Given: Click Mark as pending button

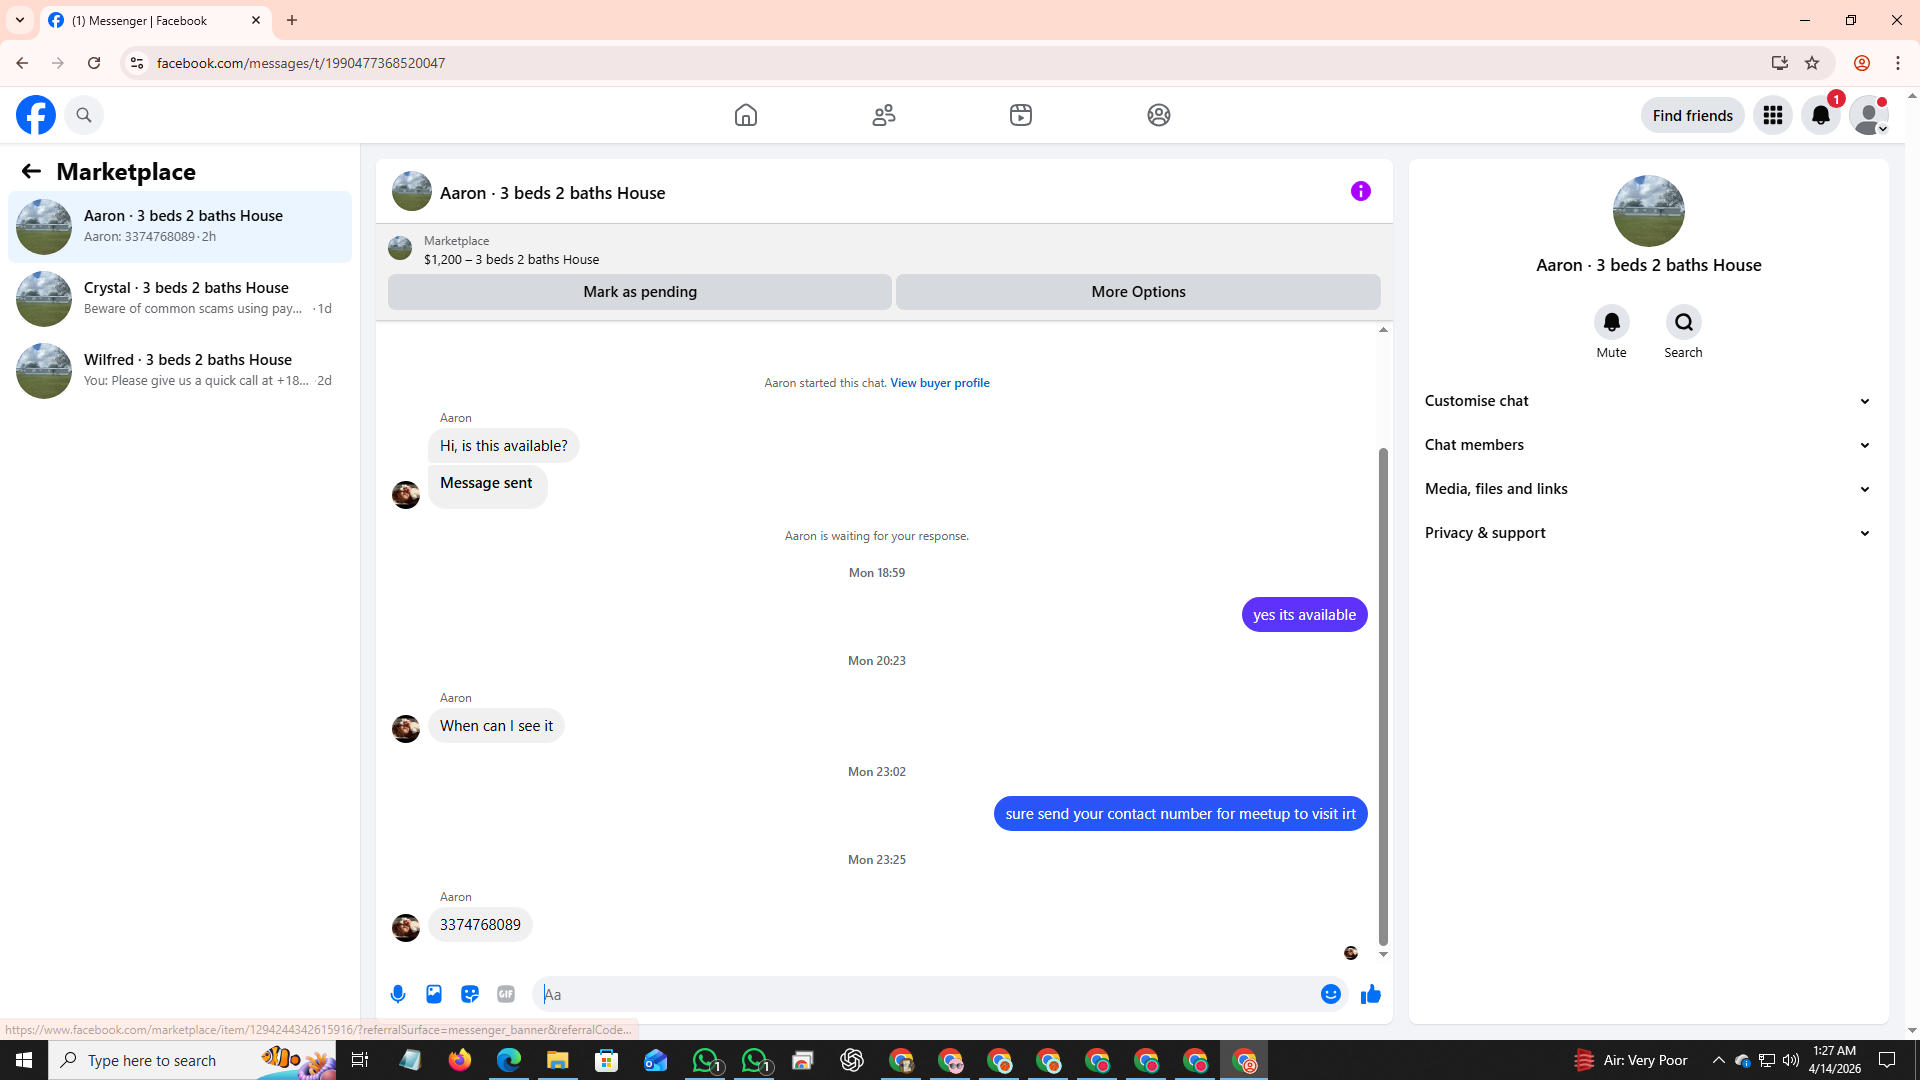Looking at the screenshot, I should click(x=640, y=292).
